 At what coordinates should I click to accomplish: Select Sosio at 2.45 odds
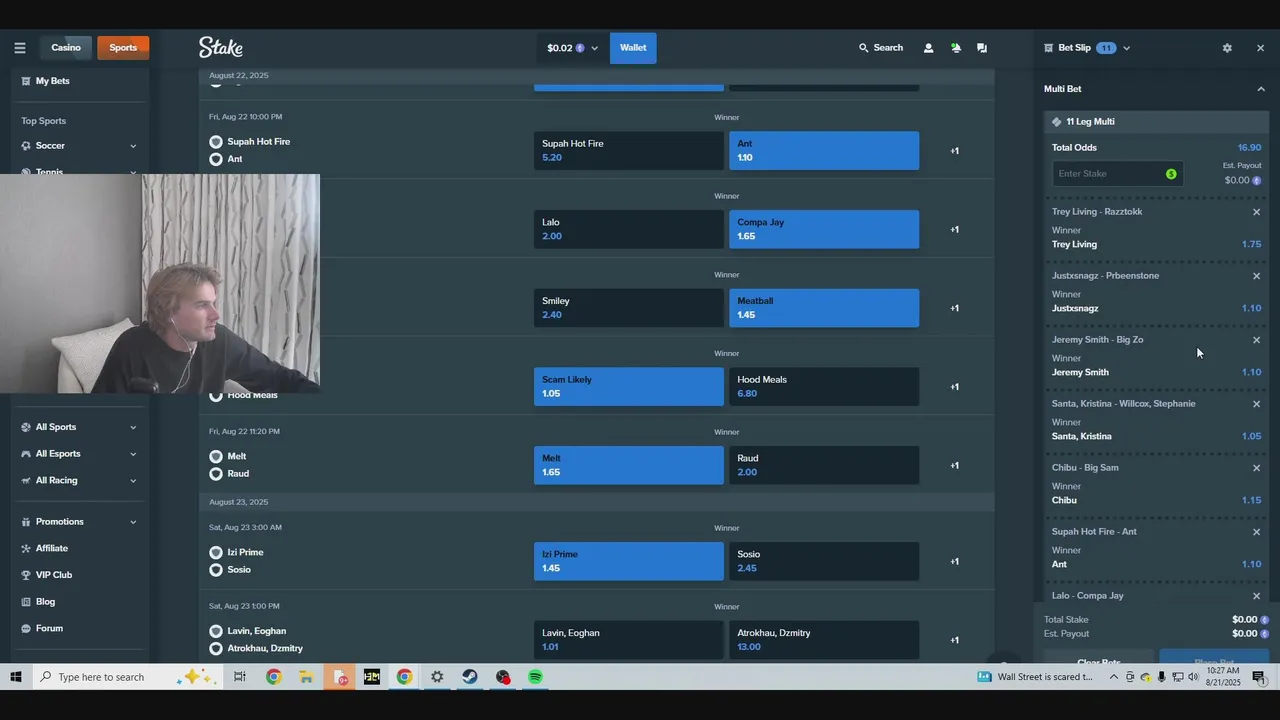[x=824, y=561]
